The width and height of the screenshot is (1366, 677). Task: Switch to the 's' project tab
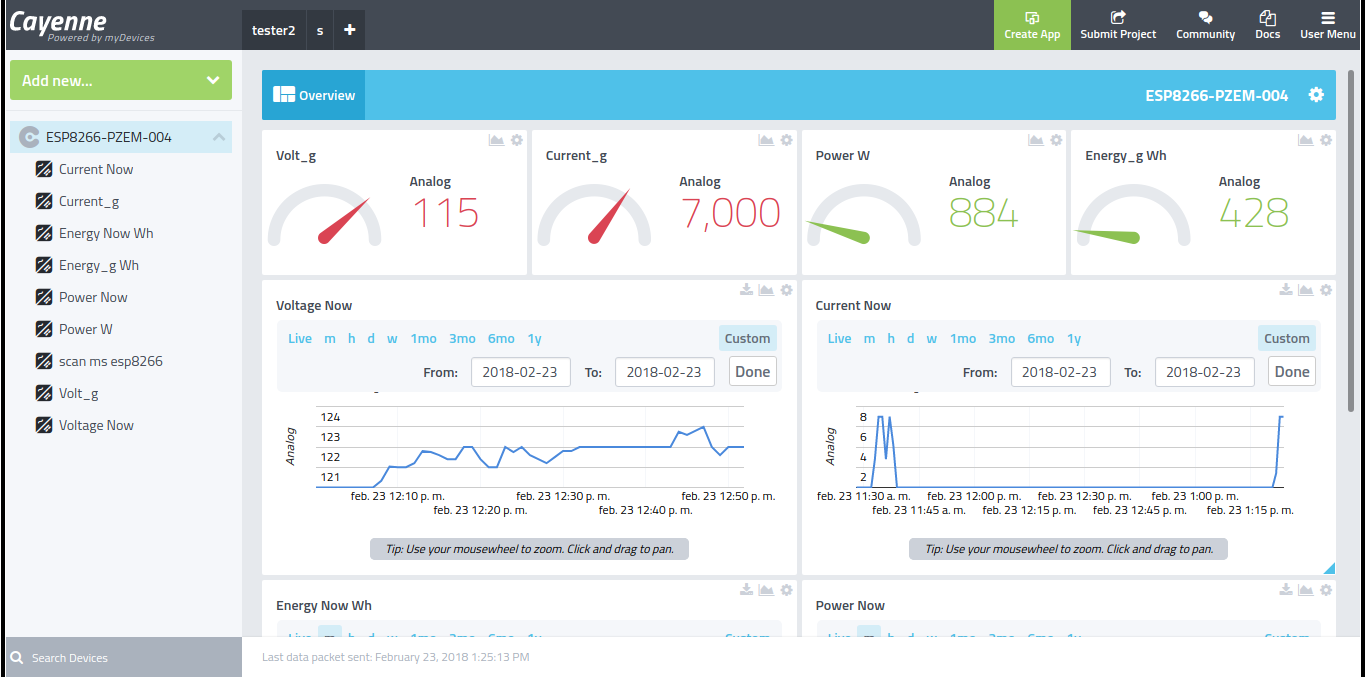click(320, 30)
